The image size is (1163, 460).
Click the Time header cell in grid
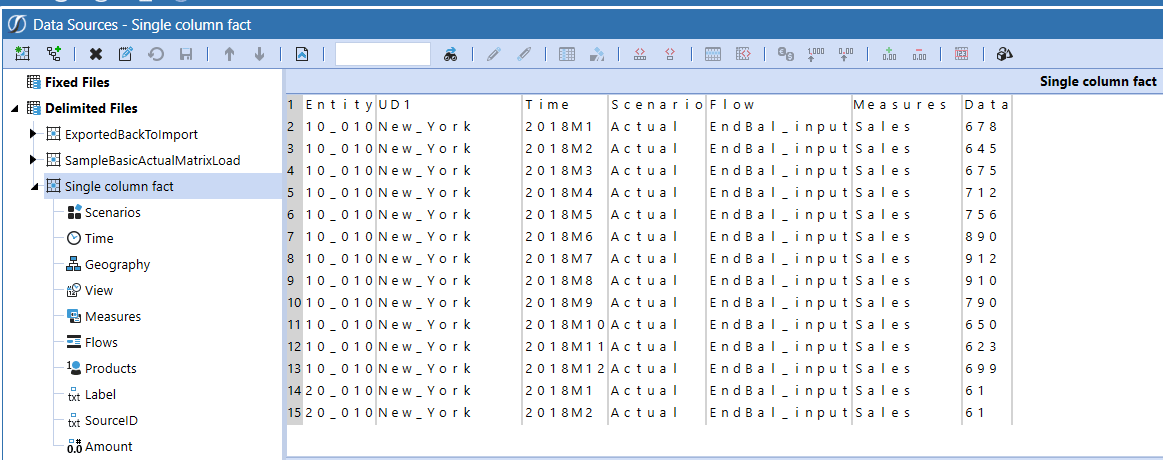(565, 105)
